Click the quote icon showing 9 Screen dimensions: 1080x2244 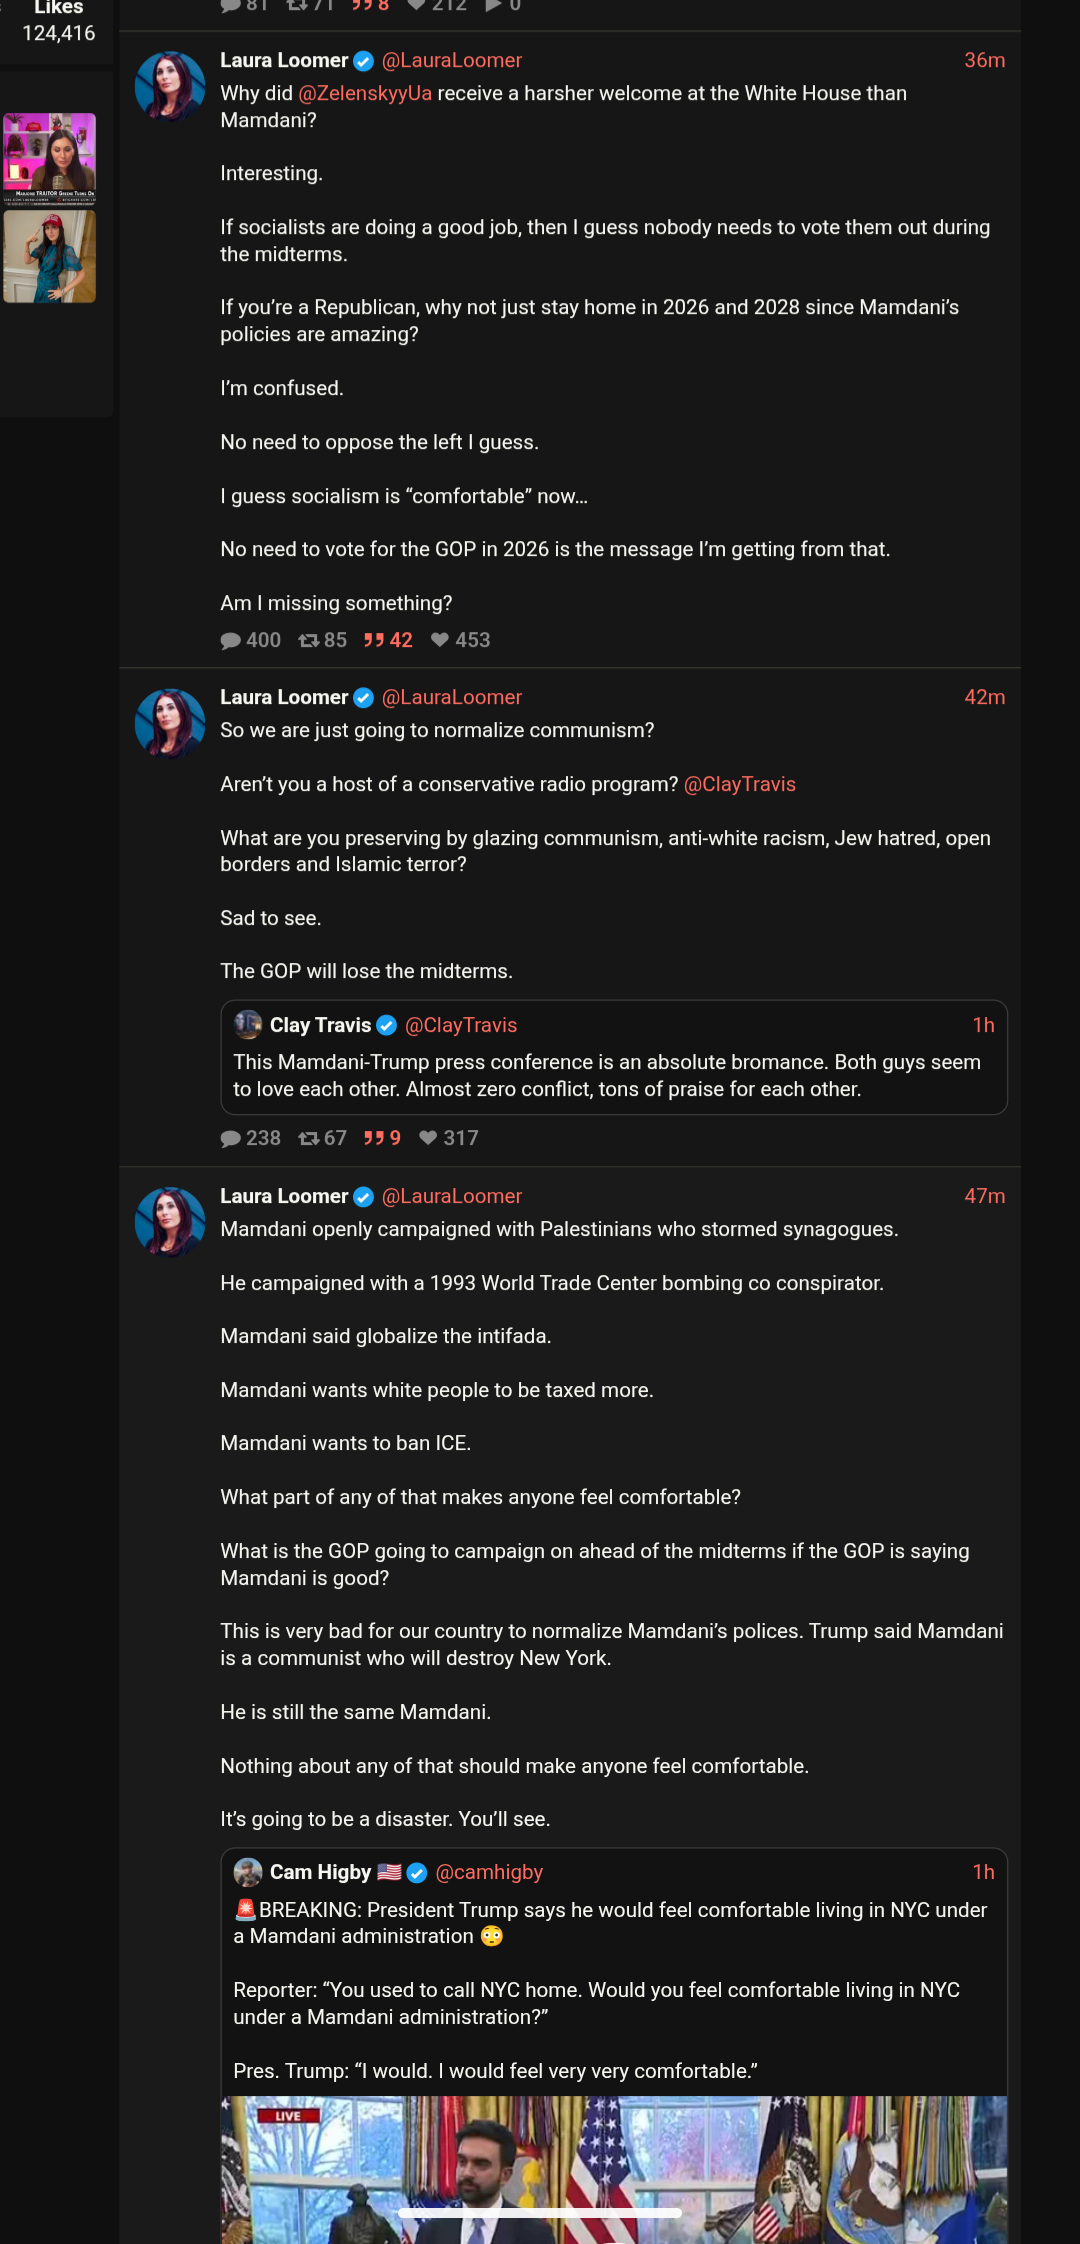click(374, 1138)
